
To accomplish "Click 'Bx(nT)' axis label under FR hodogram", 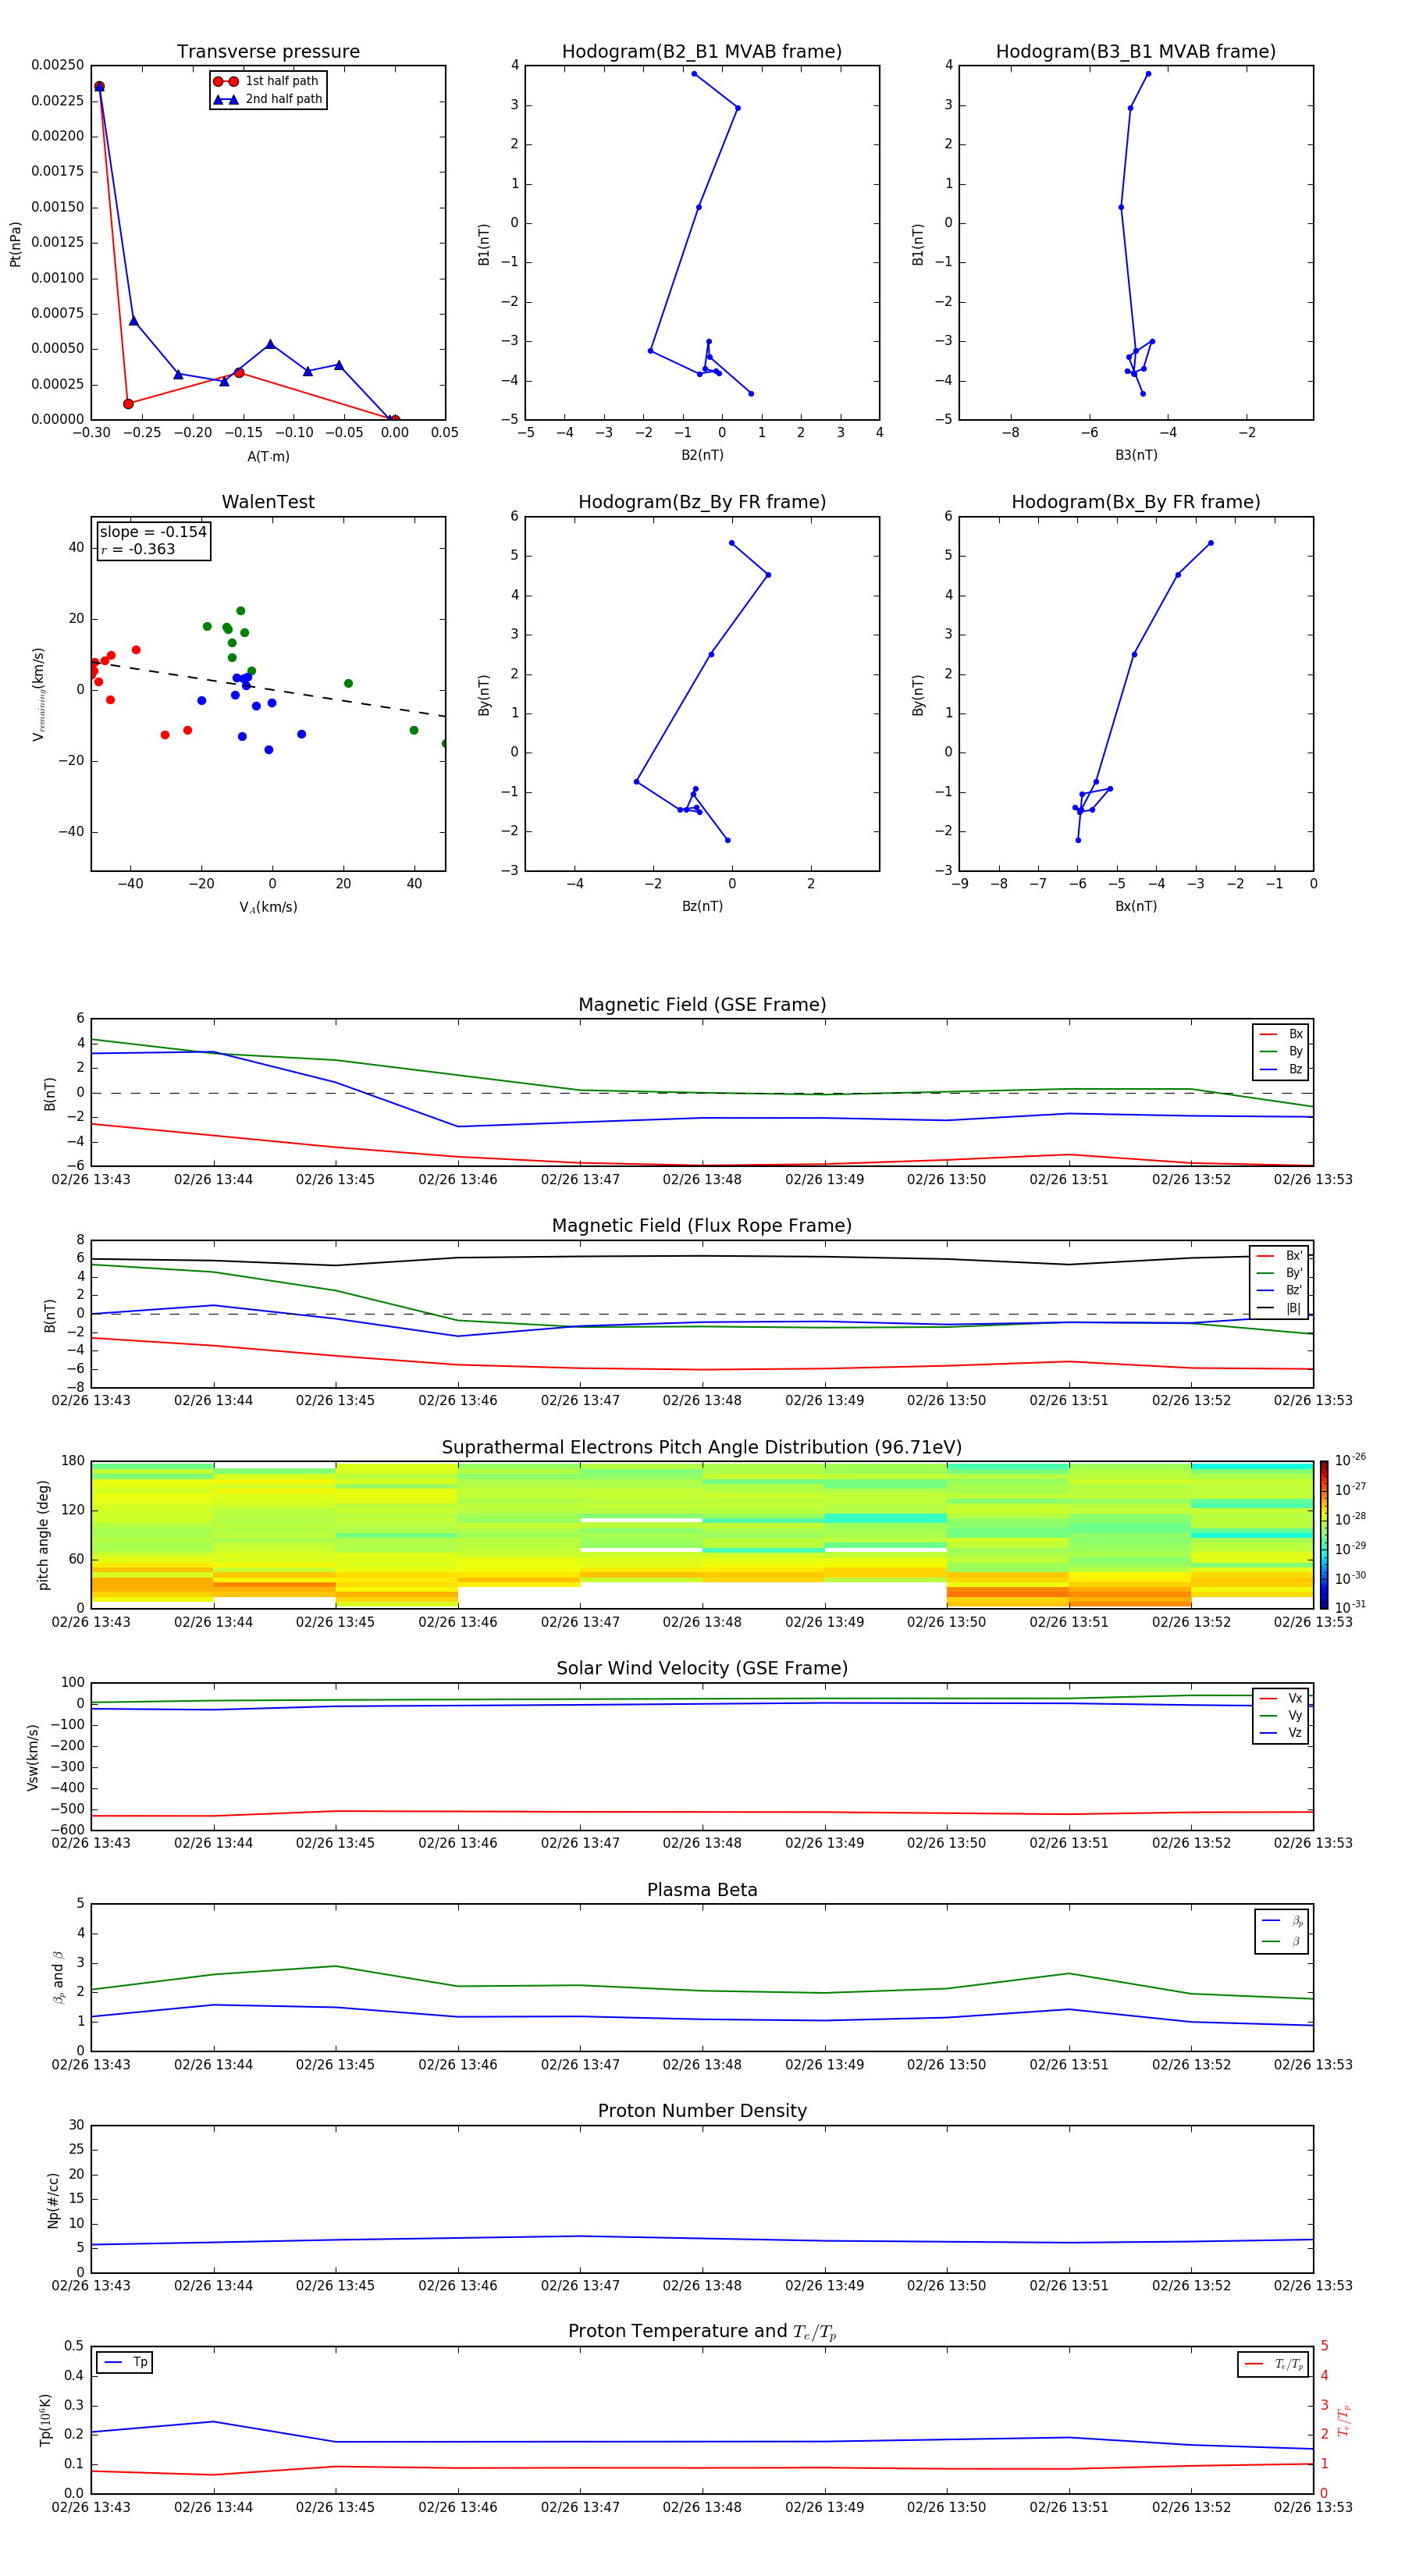I will point(1136,906).
